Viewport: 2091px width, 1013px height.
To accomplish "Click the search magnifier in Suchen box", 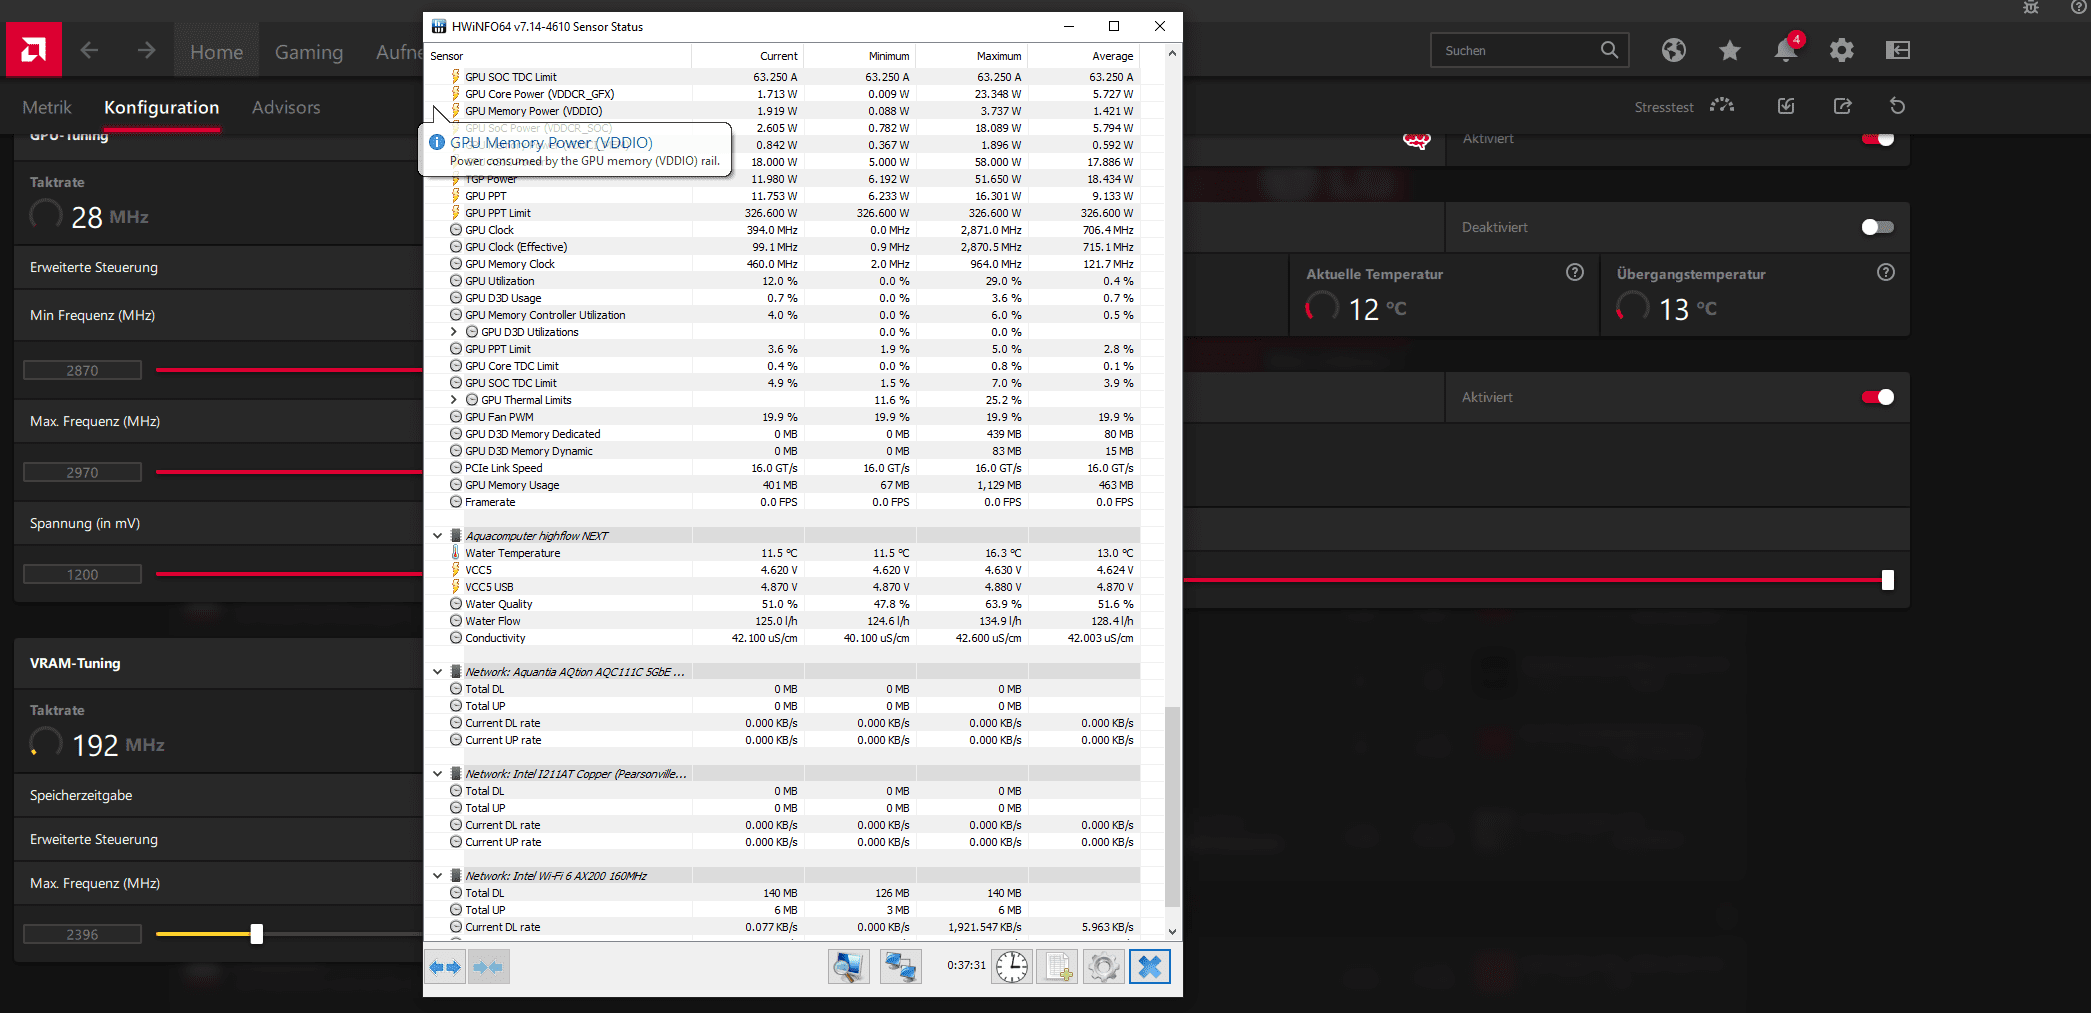I will tap(1608, 50).
